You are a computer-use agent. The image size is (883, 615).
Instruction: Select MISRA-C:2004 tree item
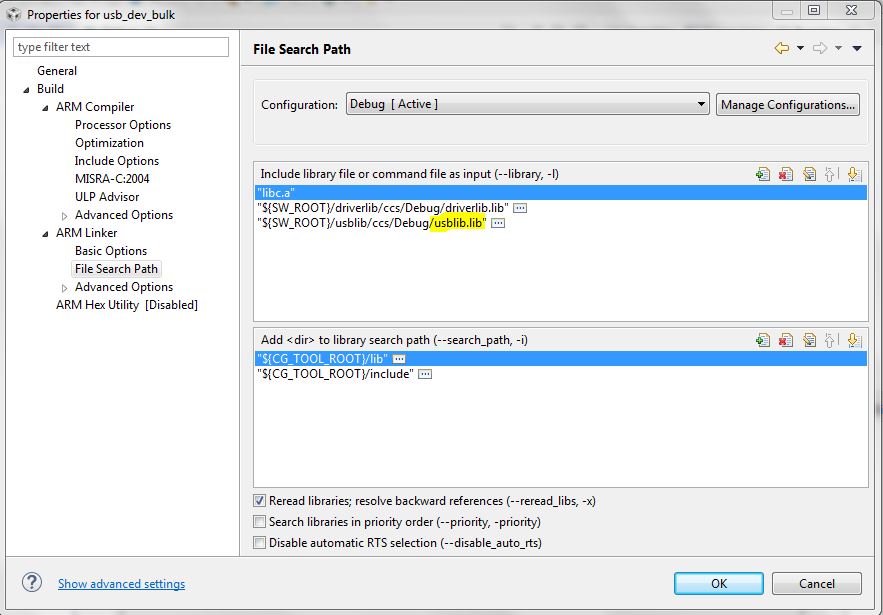(x=112, y=179)
